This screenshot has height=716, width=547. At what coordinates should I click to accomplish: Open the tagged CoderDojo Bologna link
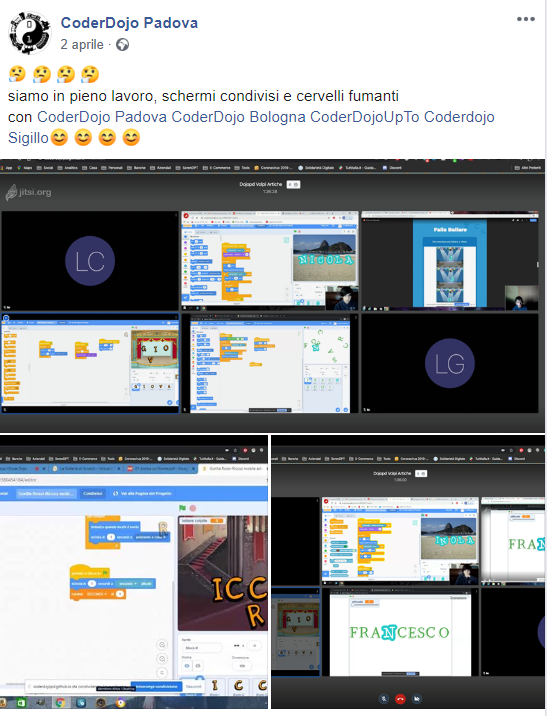tap(238, 117)
